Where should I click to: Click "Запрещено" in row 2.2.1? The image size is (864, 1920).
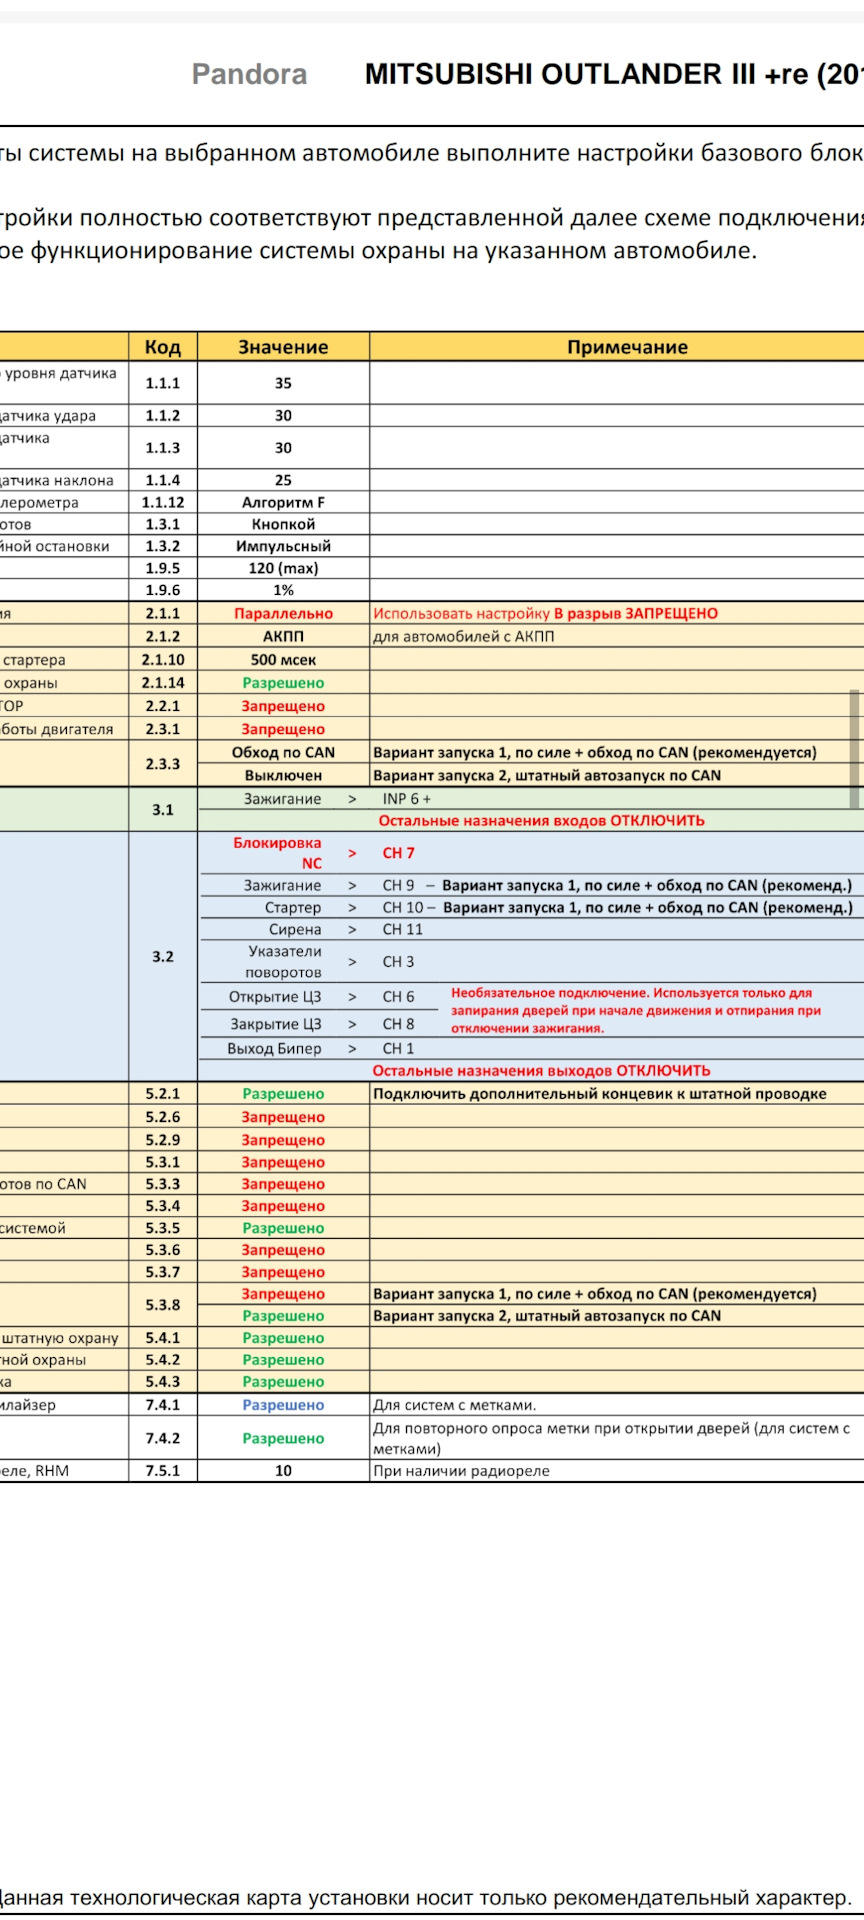point(283,706)
